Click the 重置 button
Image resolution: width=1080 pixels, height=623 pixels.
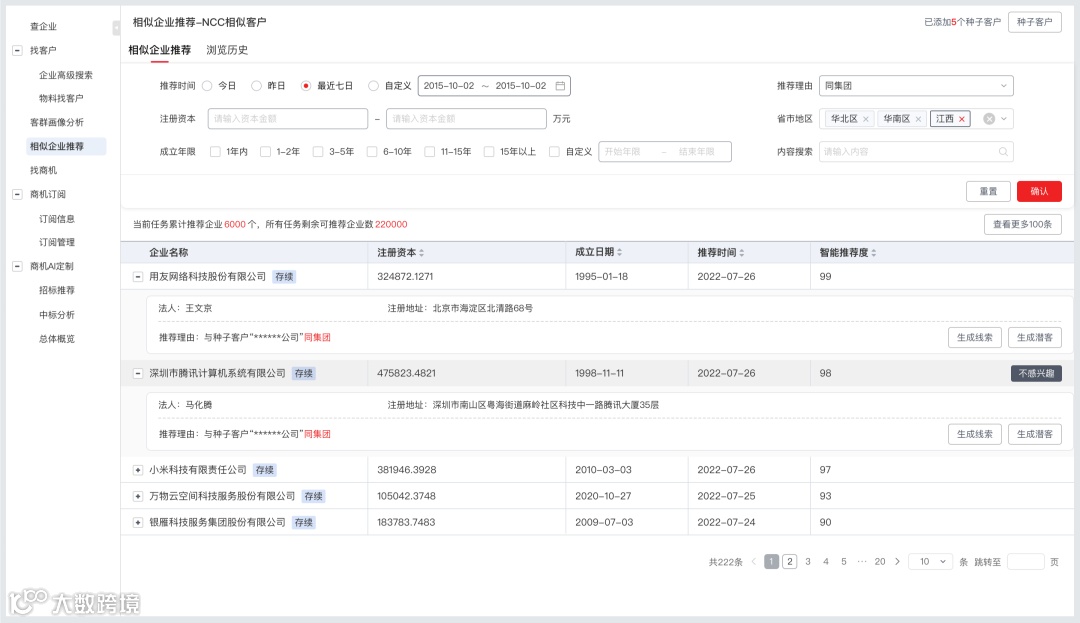[x=988, y=191]
